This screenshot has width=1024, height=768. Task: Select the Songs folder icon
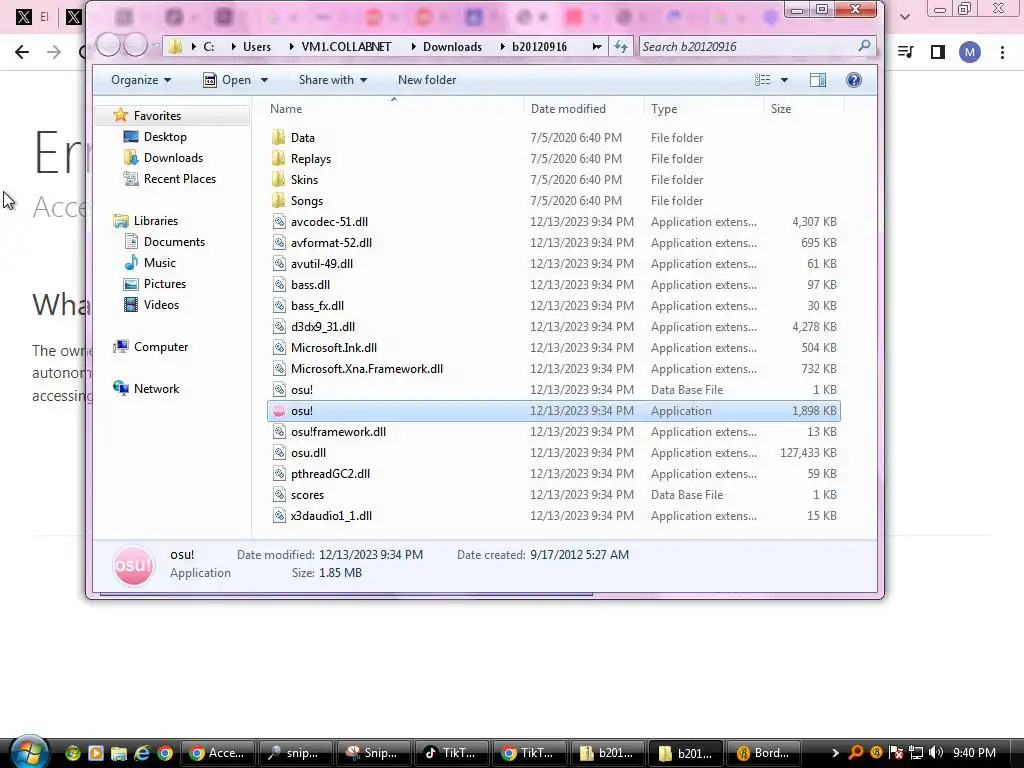279,200
